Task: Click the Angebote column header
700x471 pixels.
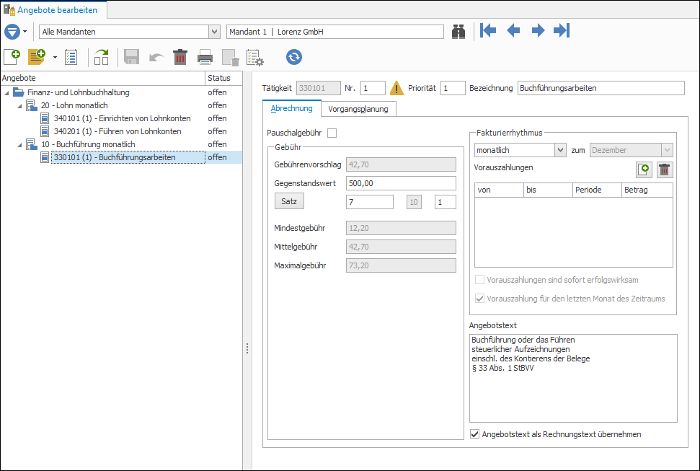Action: click(103, 78)
